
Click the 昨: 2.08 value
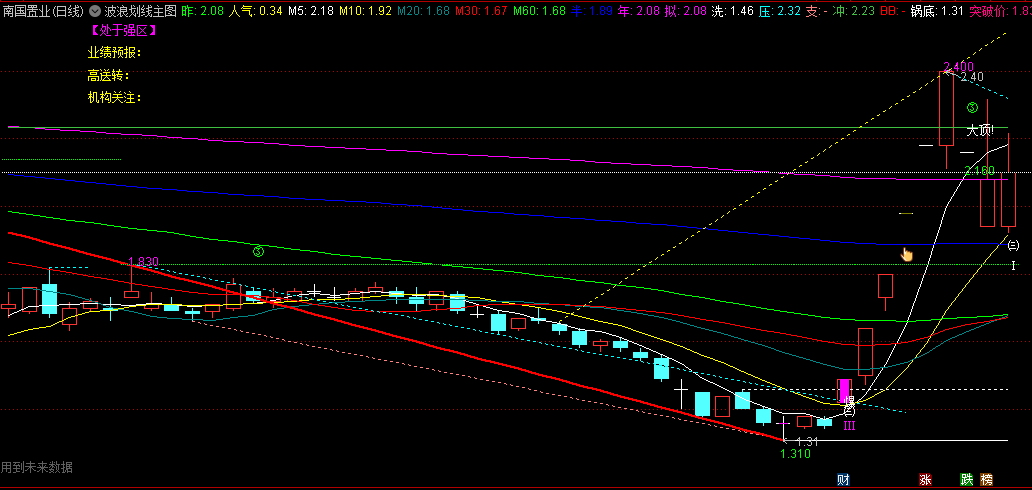coord(202,11)
